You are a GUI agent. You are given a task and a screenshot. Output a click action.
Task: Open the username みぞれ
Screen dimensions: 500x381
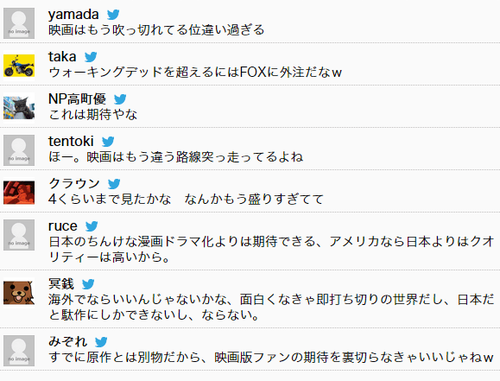(68, 342)
